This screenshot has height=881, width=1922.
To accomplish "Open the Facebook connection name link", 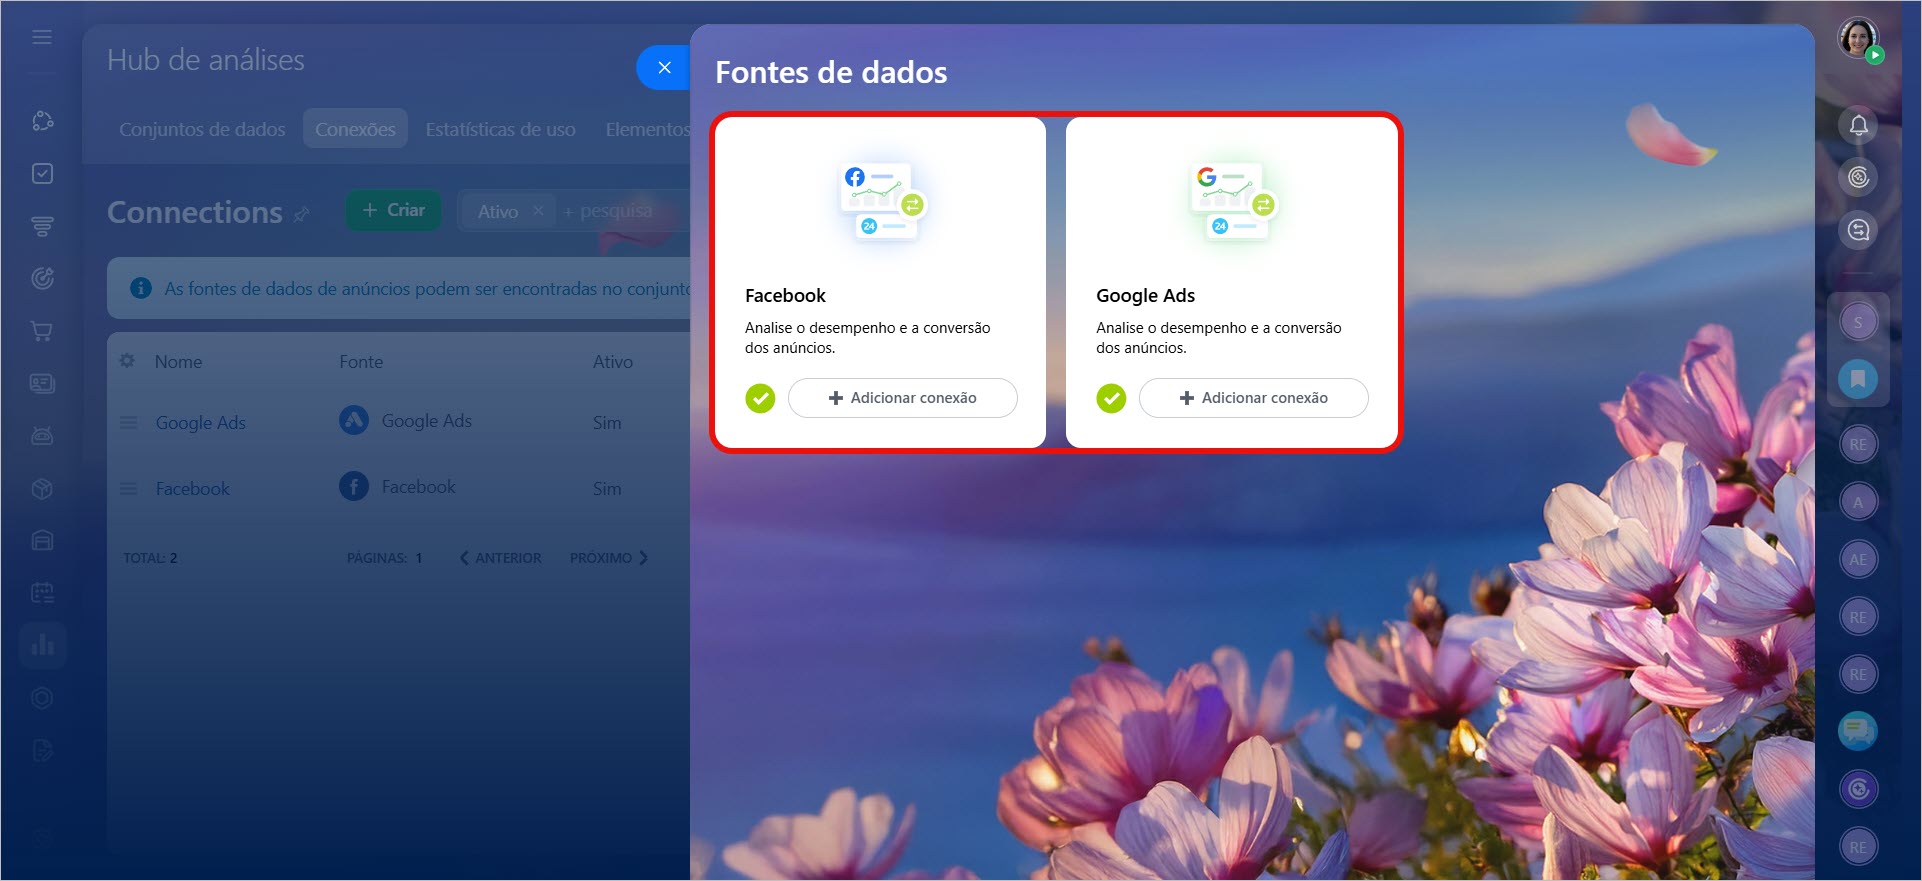I will 192,489.
